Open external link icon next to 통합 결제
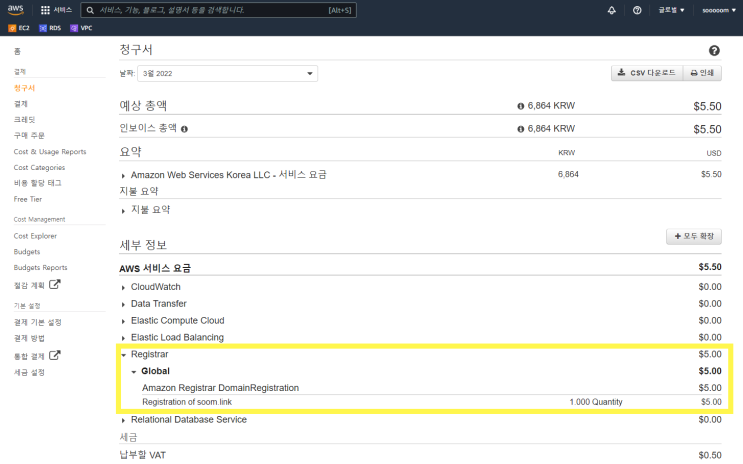 pos(55,355)
